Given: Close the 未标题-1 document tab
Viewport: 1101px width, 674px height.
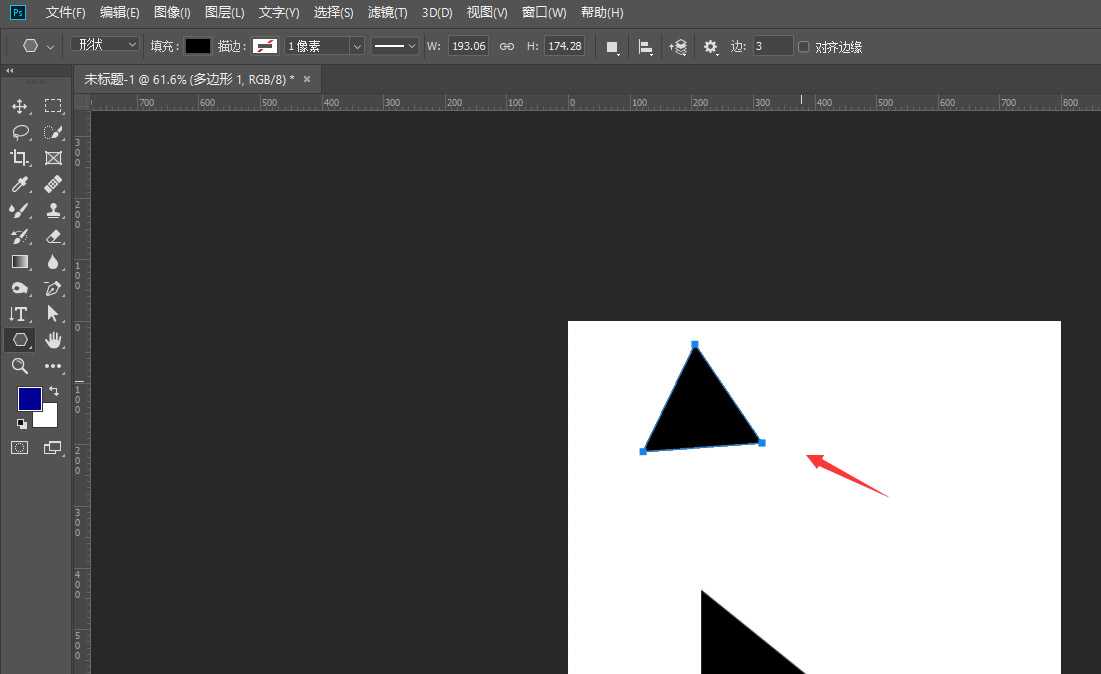Looking at the screenshot, I should tap(307, 79).
